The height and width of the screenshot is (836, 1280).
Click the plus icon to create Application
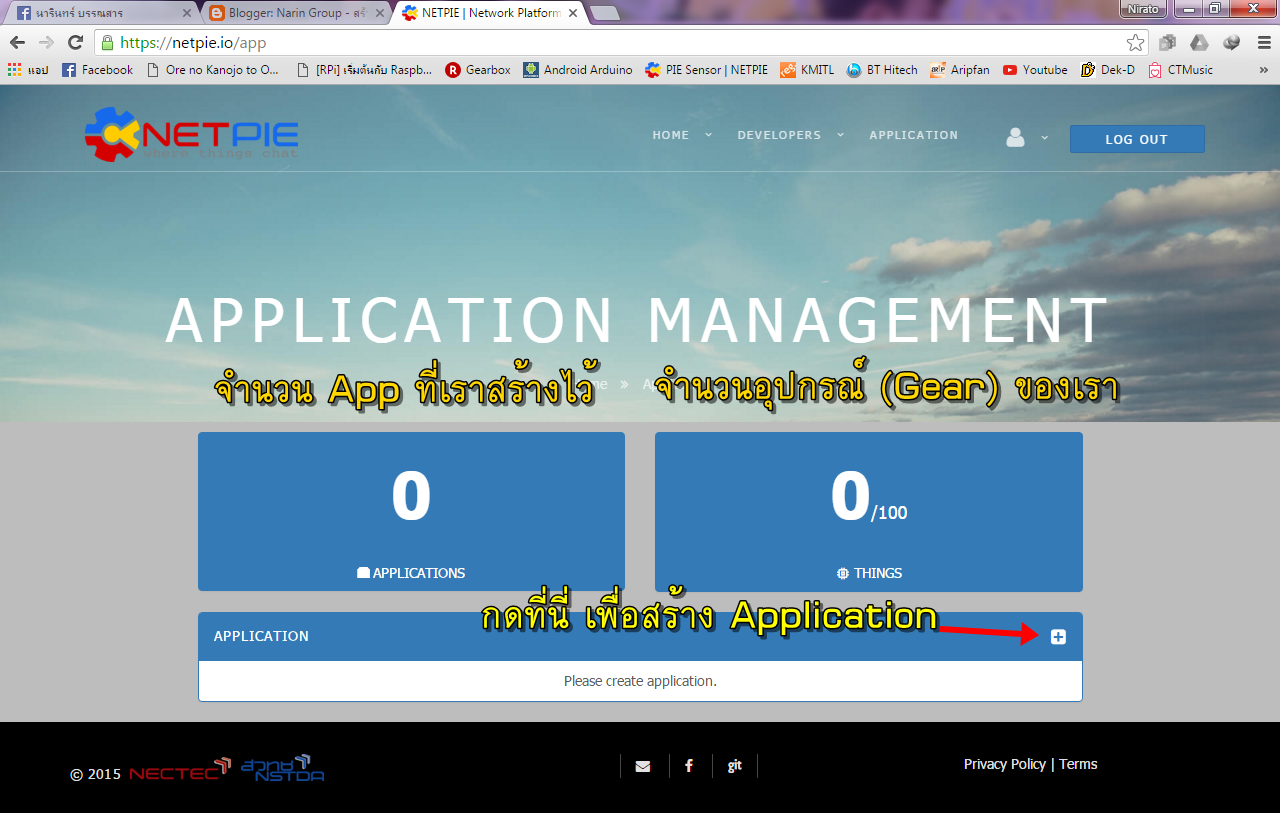pos(1058,637)
